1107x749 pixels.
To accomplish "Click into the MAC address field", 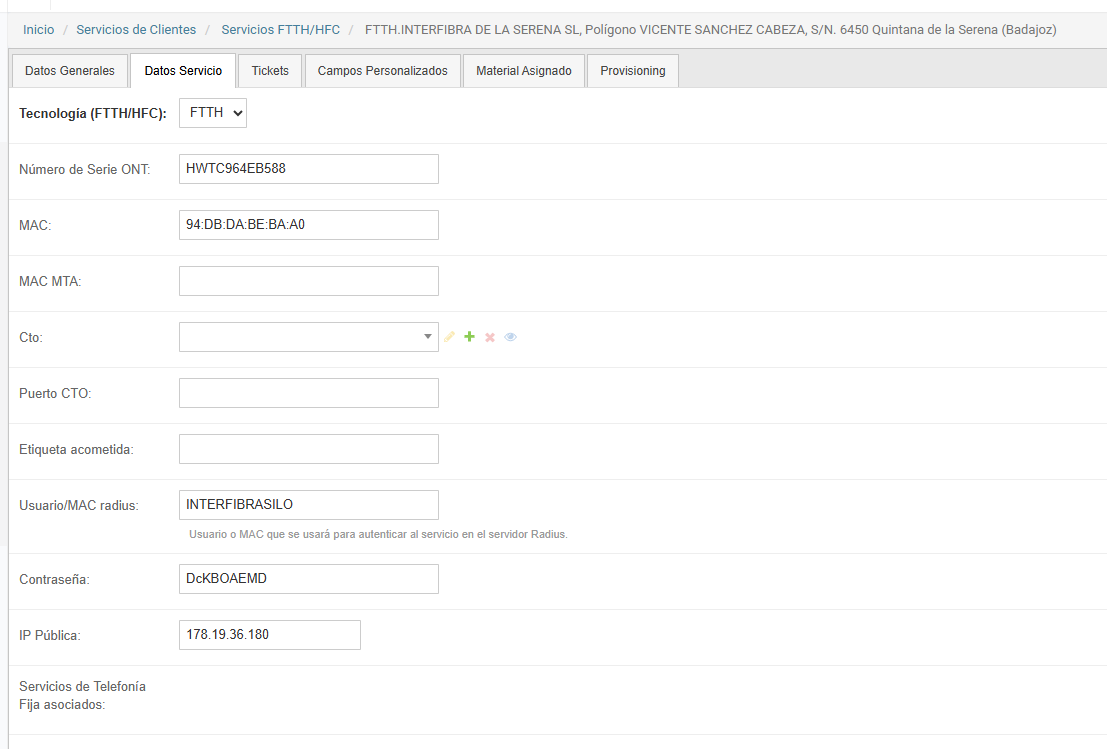I will pos(309,224).
